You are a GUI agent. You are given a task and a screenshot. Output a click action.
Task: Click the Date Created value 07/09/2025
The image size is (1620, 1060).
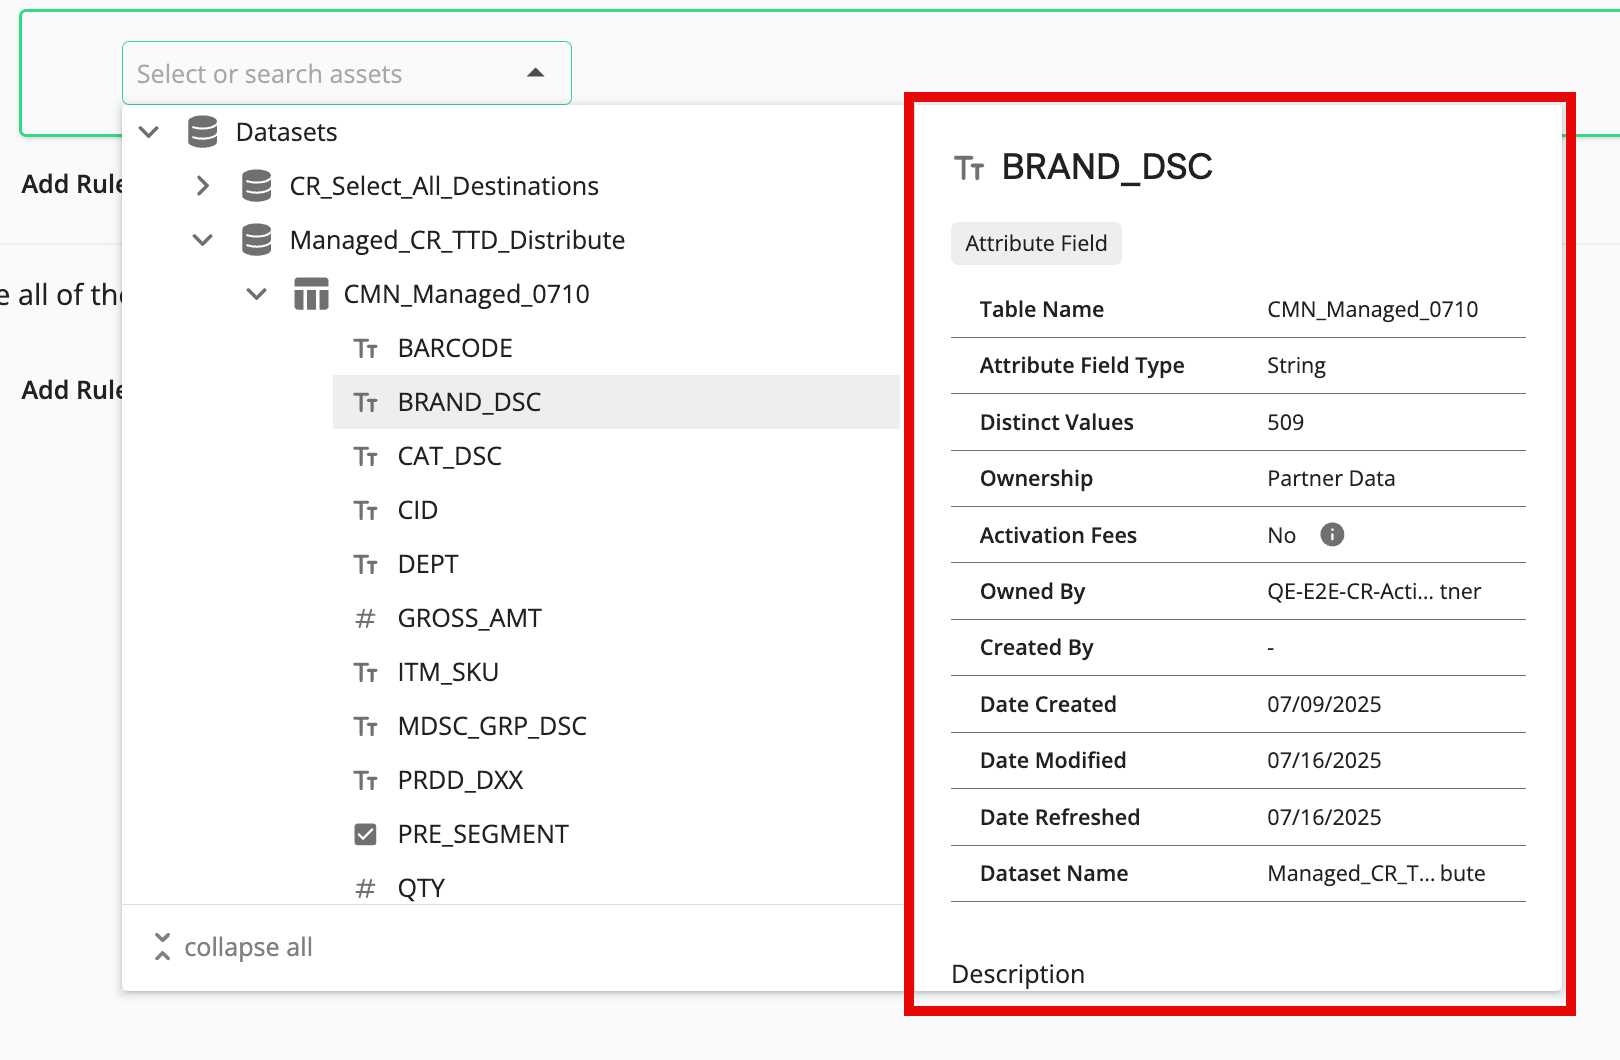[1324, 704]
